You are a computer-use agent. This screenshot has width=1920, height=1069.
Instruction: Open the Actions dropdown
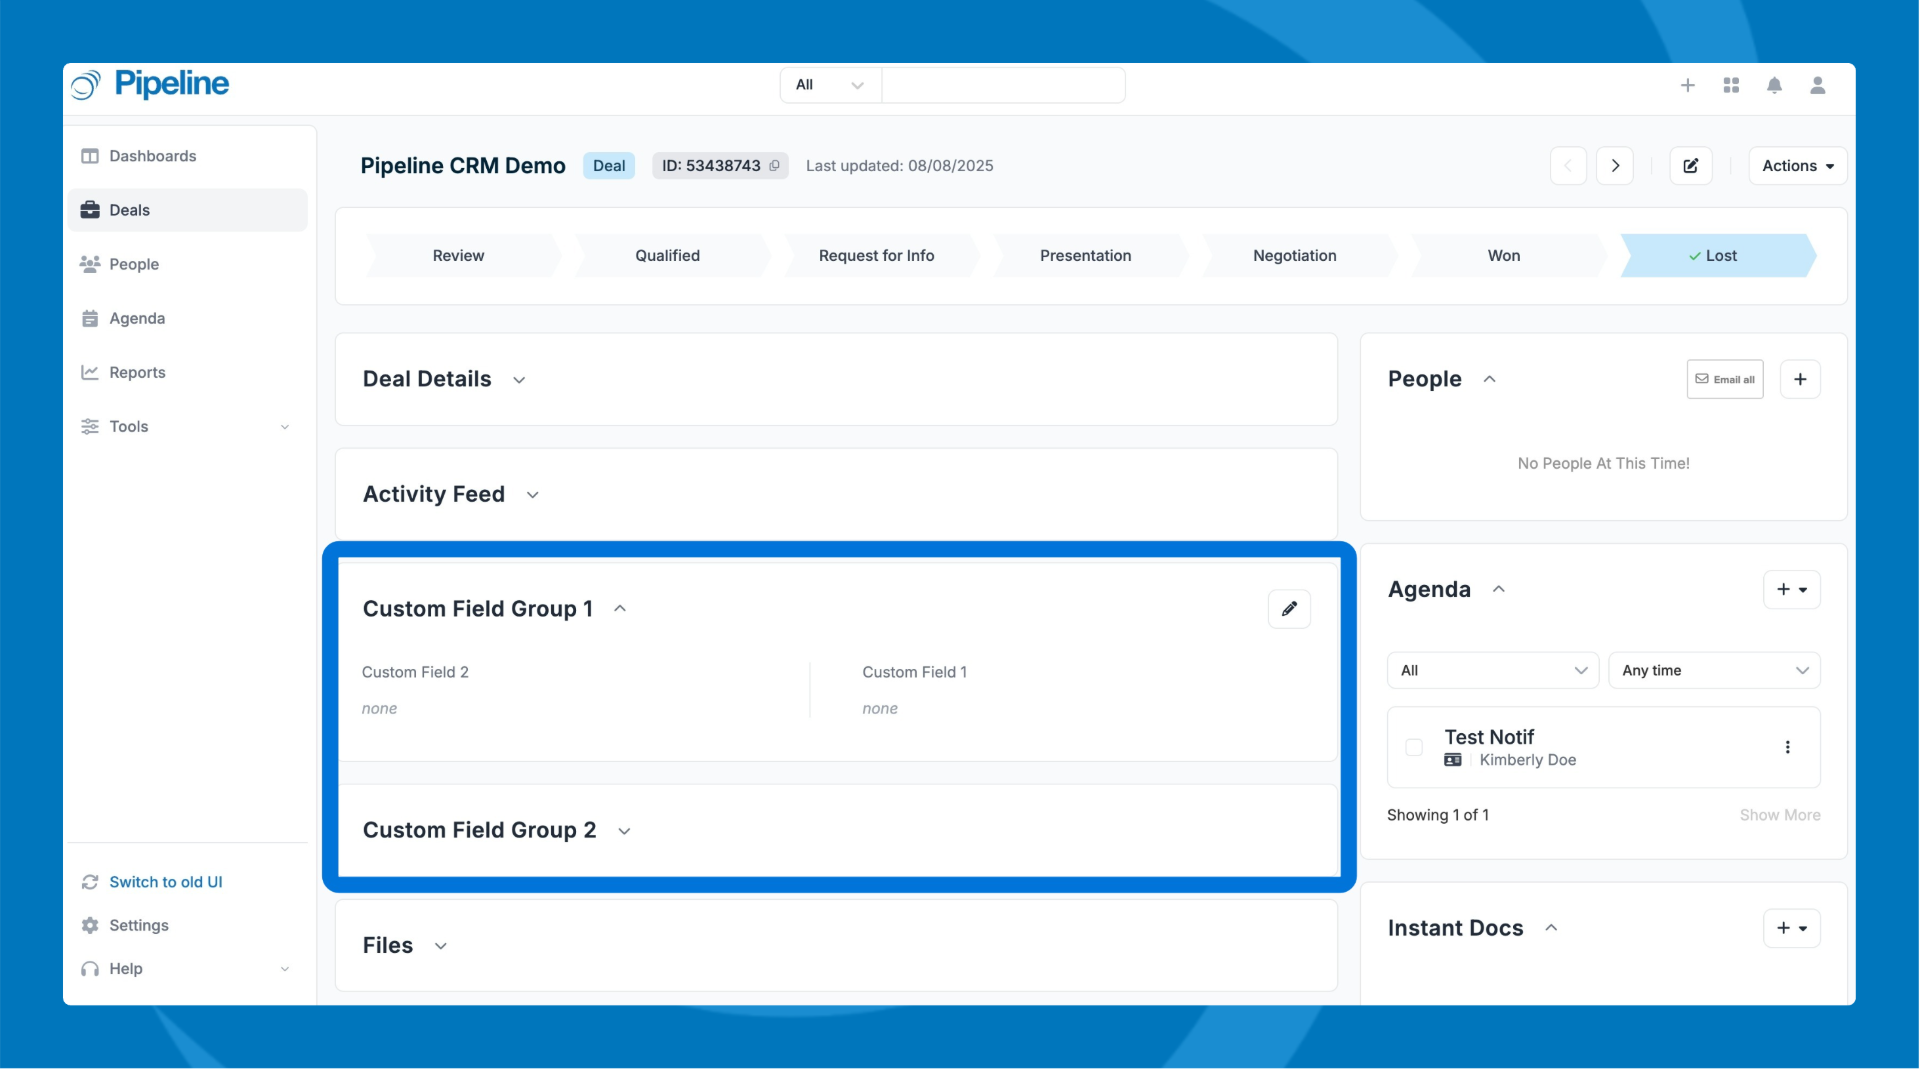[1798, 166]
